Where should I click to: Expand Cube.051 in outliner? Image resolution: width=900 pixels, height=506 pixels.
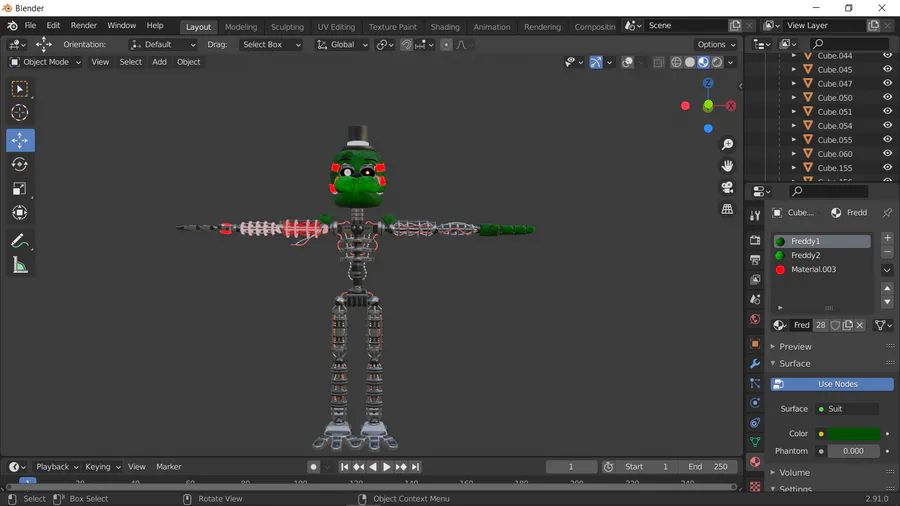tap(794, 111)
